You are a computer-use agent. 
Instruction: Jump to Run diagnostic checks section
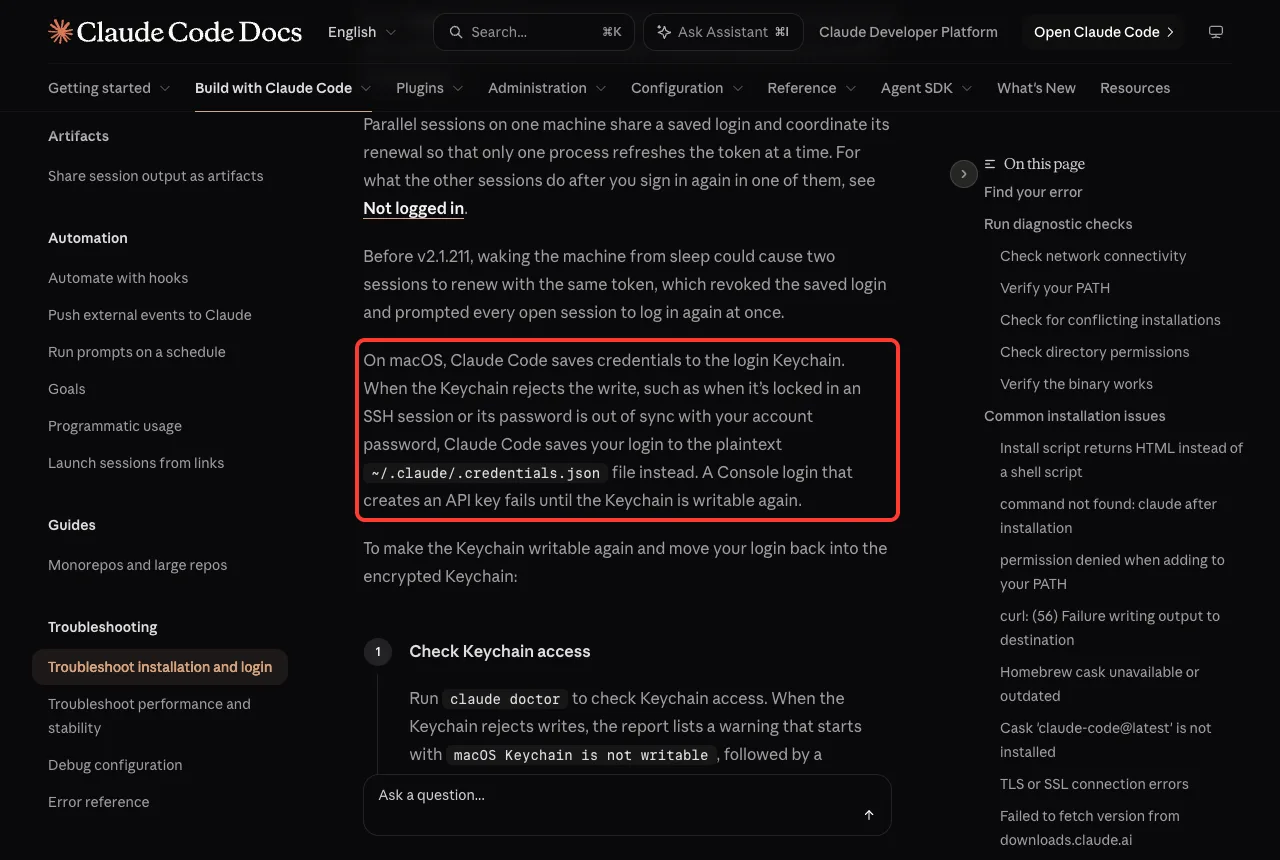pyautogui.click(x=1058, y=224)
